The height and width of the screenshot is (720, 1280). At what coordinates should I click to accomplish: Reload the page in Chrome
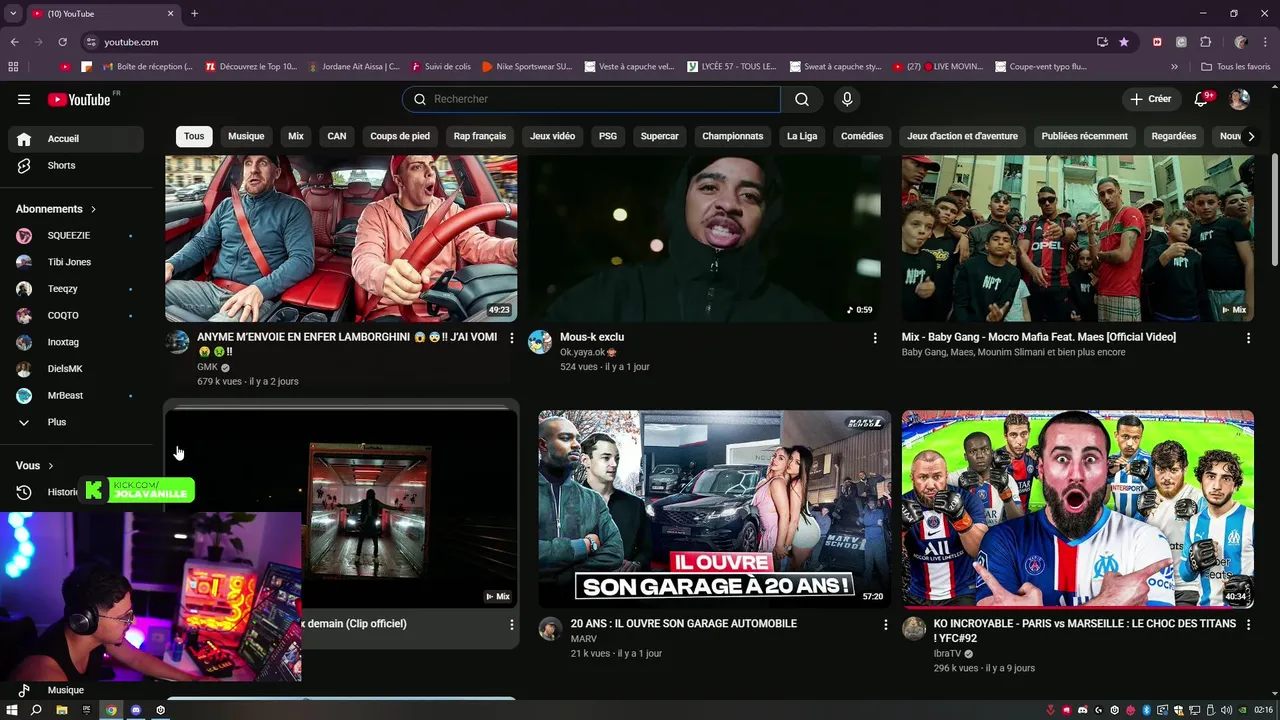(62, 42)
